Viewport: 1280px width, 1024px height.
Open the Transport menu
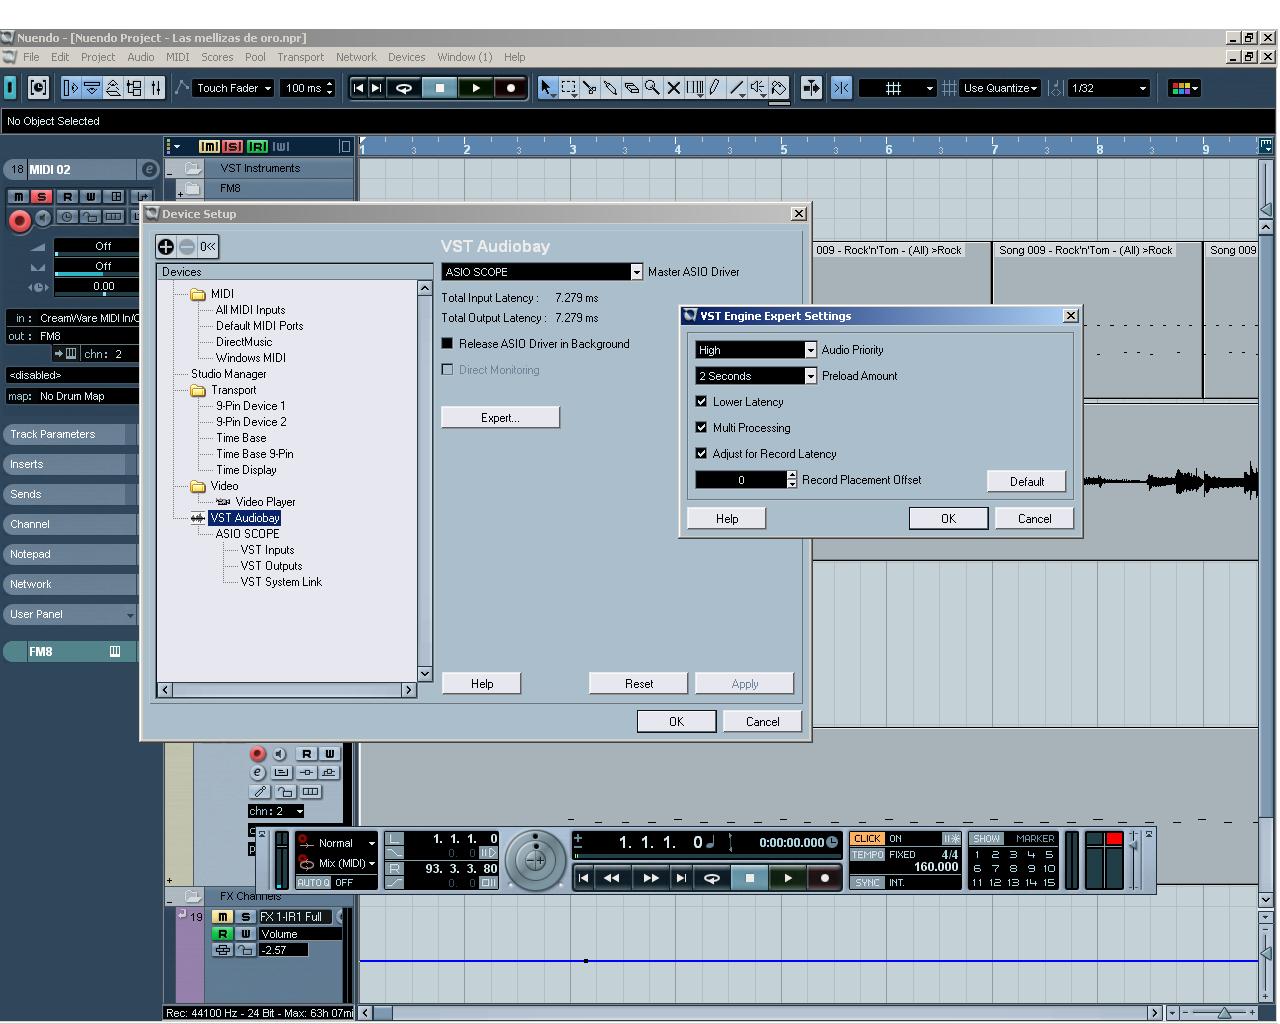(x=300, y=57)
